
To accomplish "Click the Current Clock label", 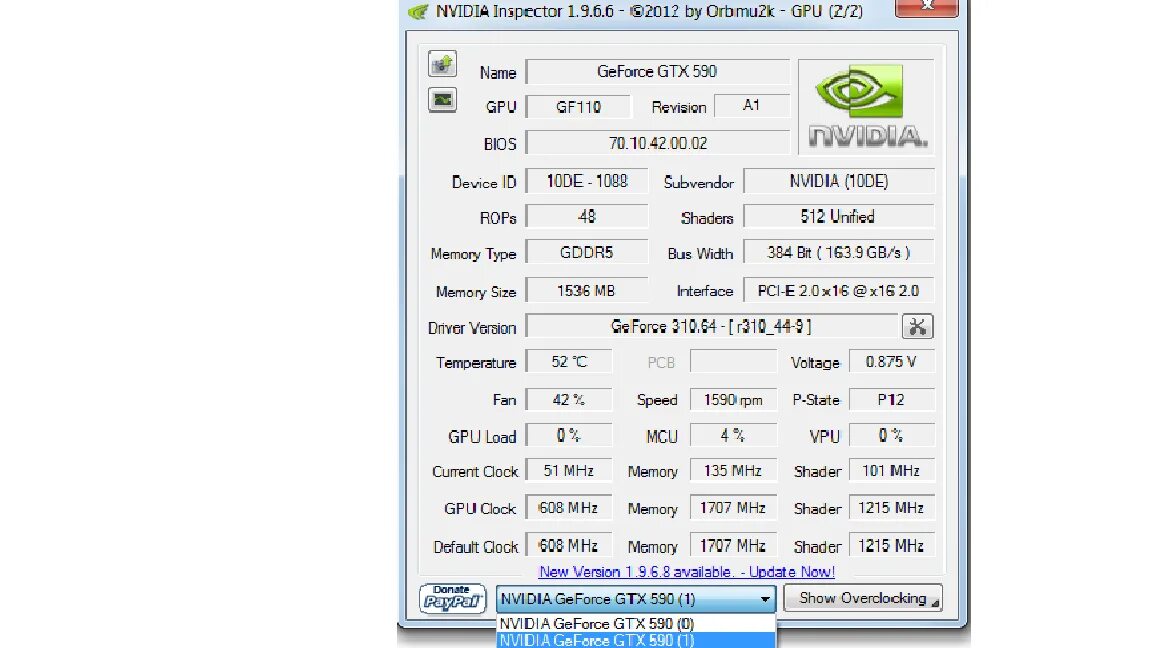I will coord(475,472).
